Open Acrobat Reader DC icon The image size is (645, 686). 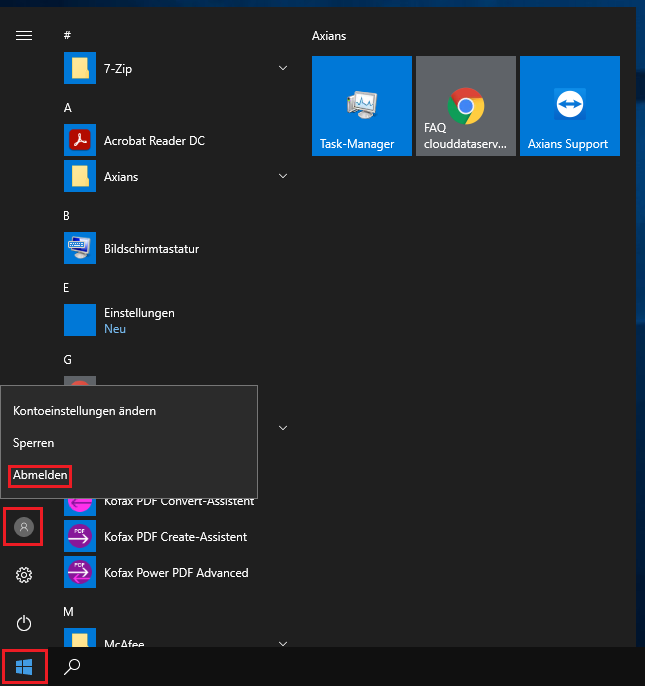coord(80,140)
